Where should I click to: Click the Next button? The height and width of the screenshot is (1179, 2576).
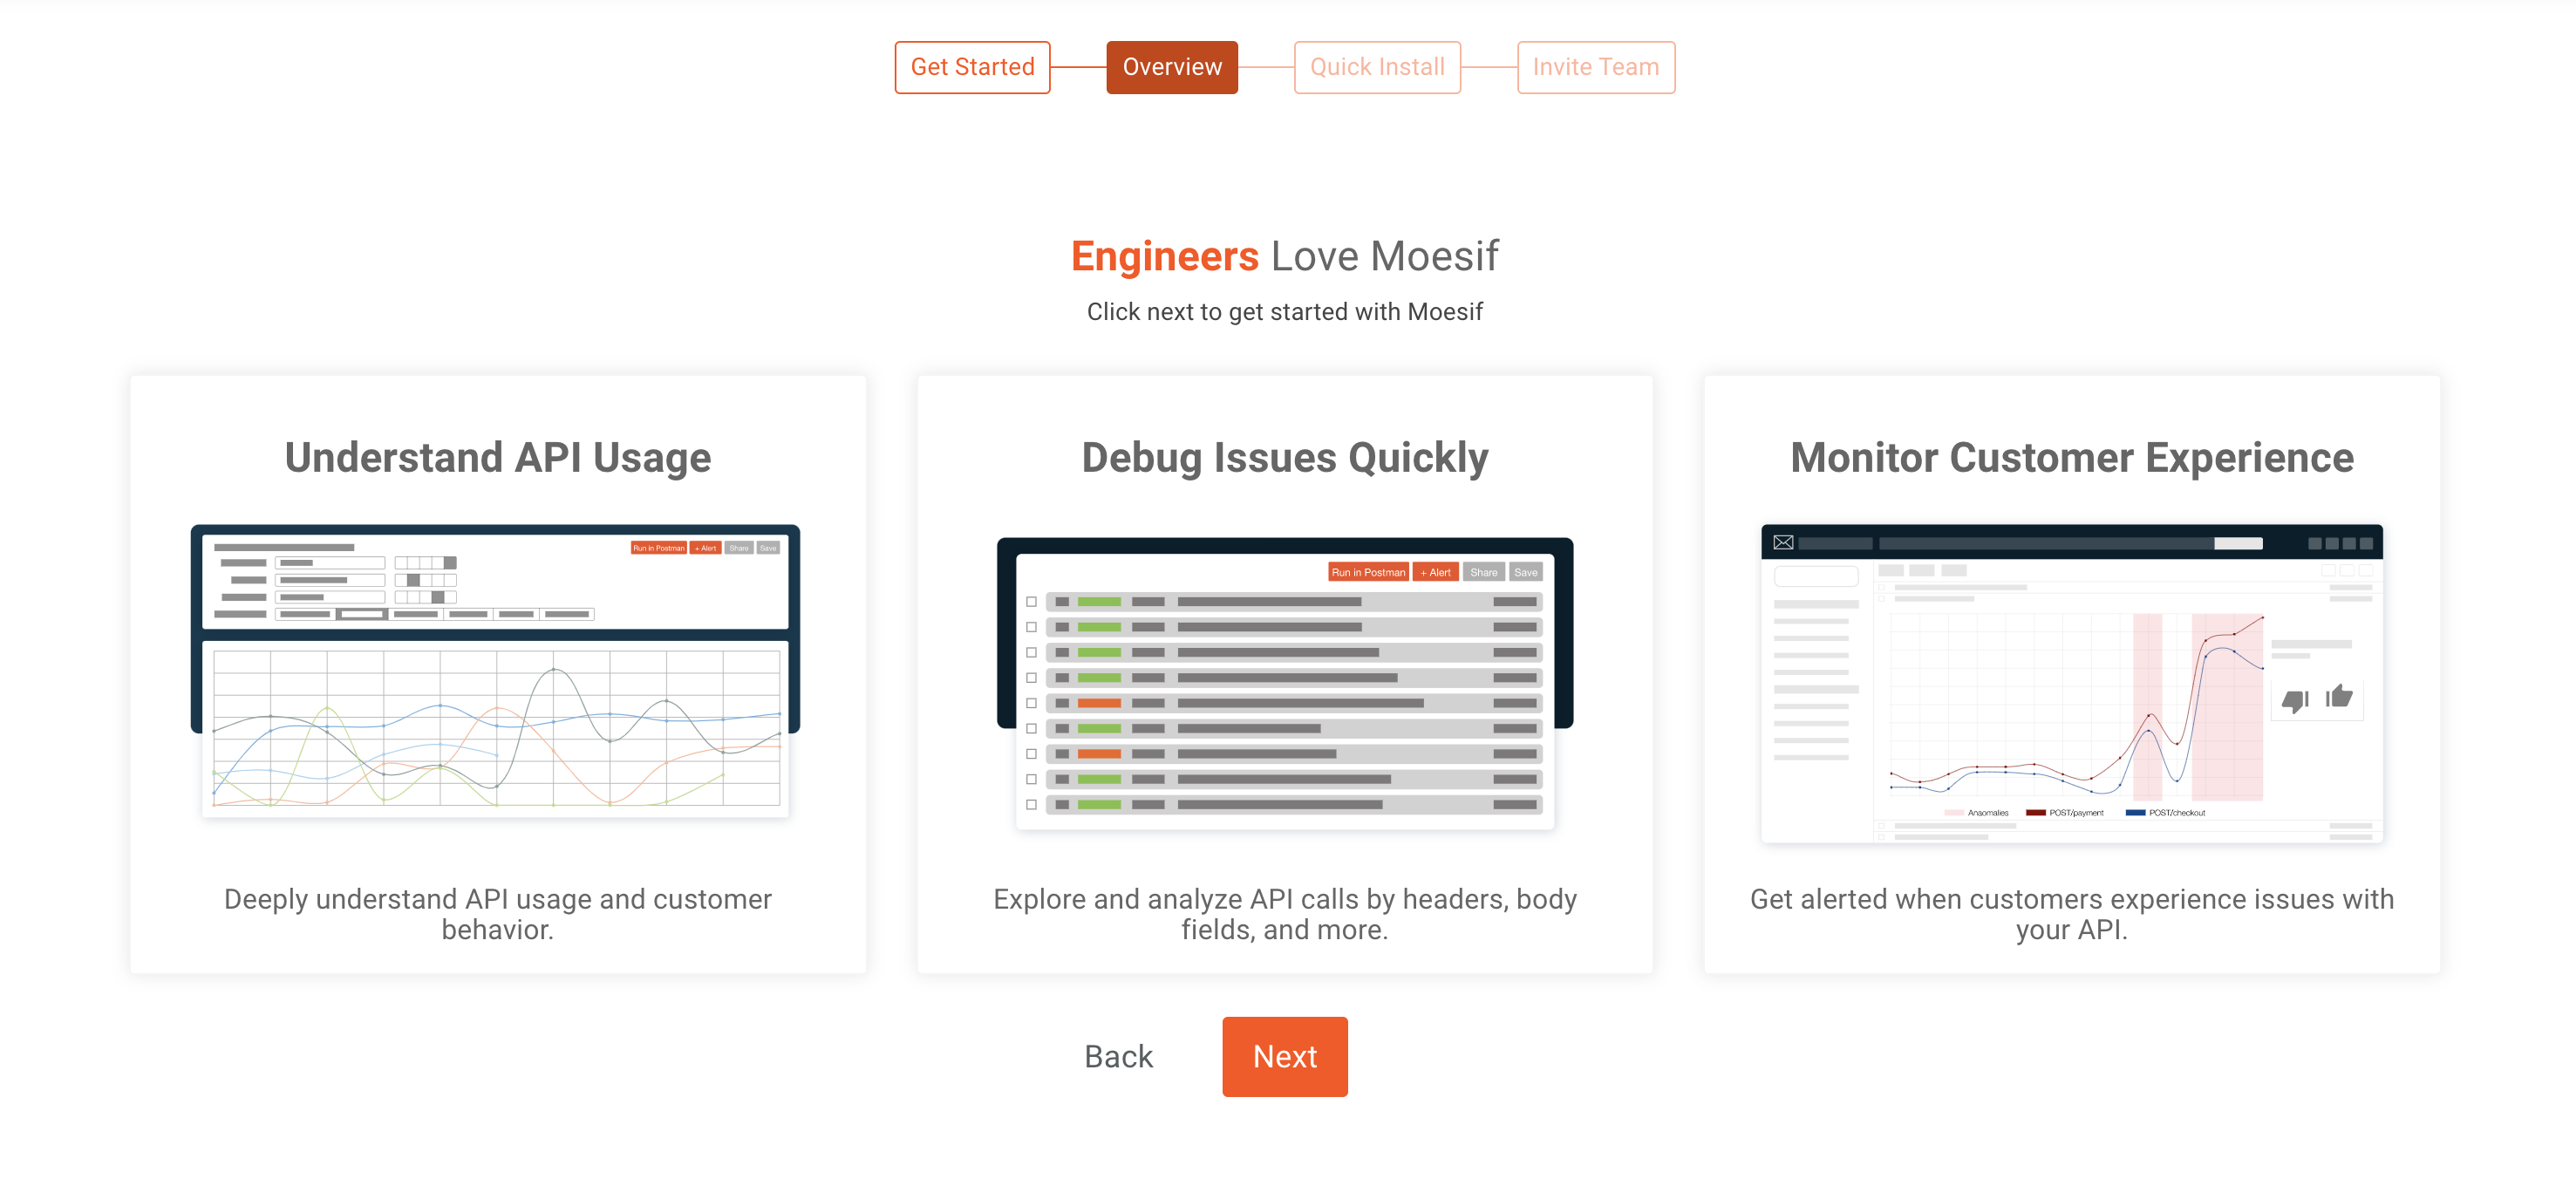pos(1285,1056)
